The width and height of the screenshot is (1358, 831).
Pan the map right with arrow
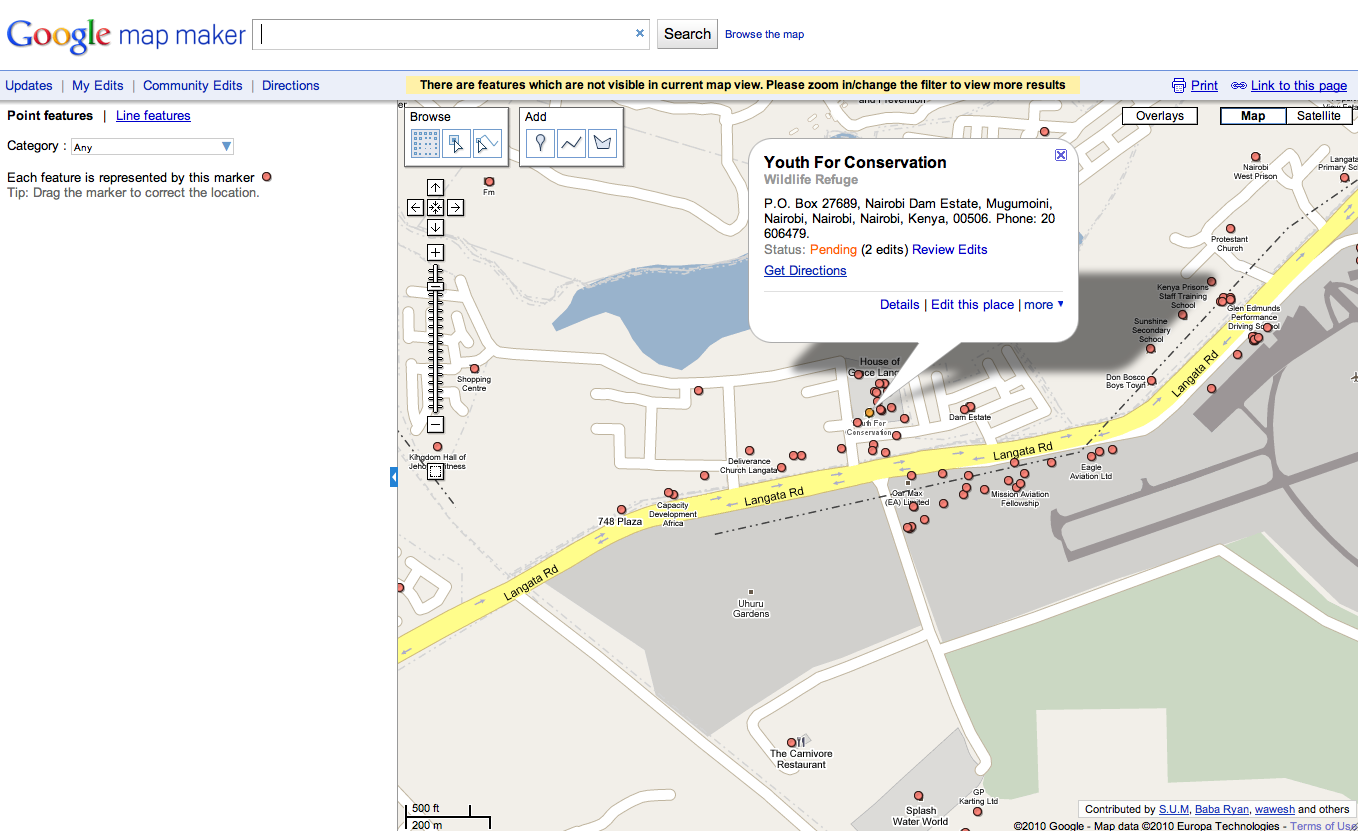pos(455,207)
